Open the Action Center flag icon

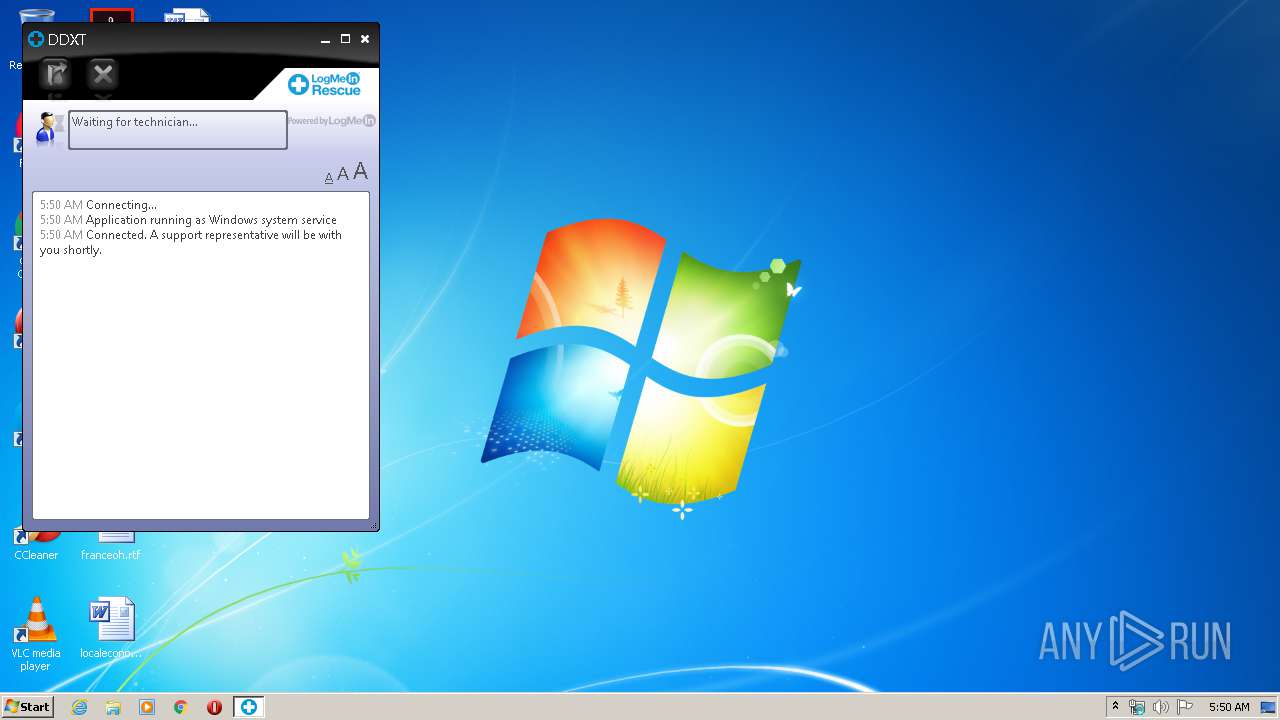pyautogui.click(x=1184, y=707)
